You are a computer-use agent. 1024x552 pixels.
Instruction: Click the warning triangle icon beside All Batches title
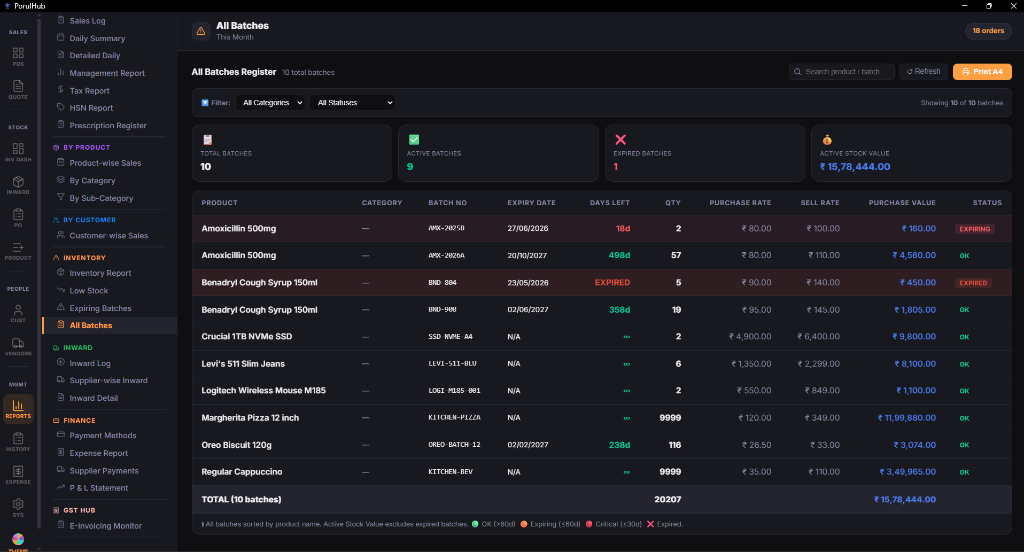200,31
